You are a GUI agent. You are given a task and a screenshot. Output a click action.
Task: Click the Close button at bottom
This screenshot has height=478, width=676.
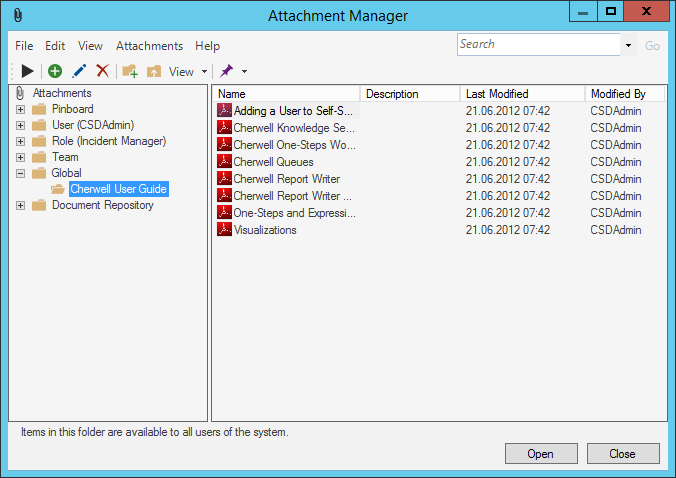[x=623, y=453]
